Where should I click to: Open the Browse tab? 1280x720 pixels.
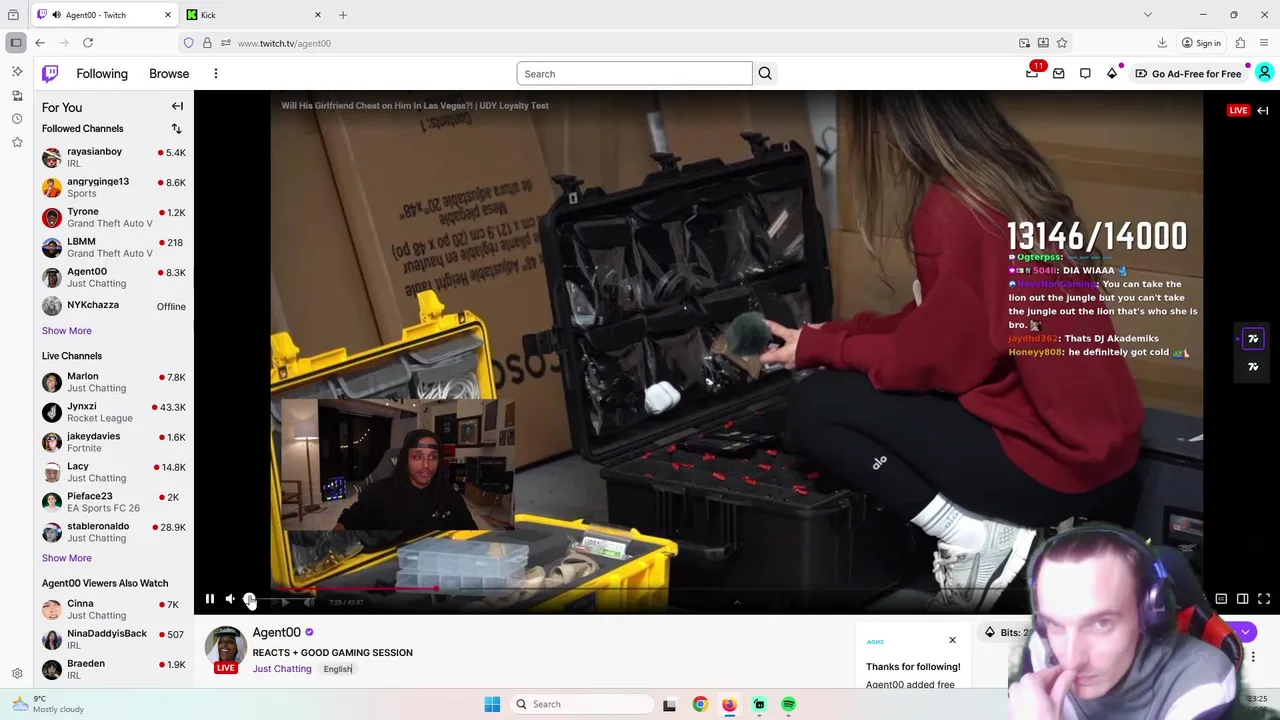click(x=169, y=73)
